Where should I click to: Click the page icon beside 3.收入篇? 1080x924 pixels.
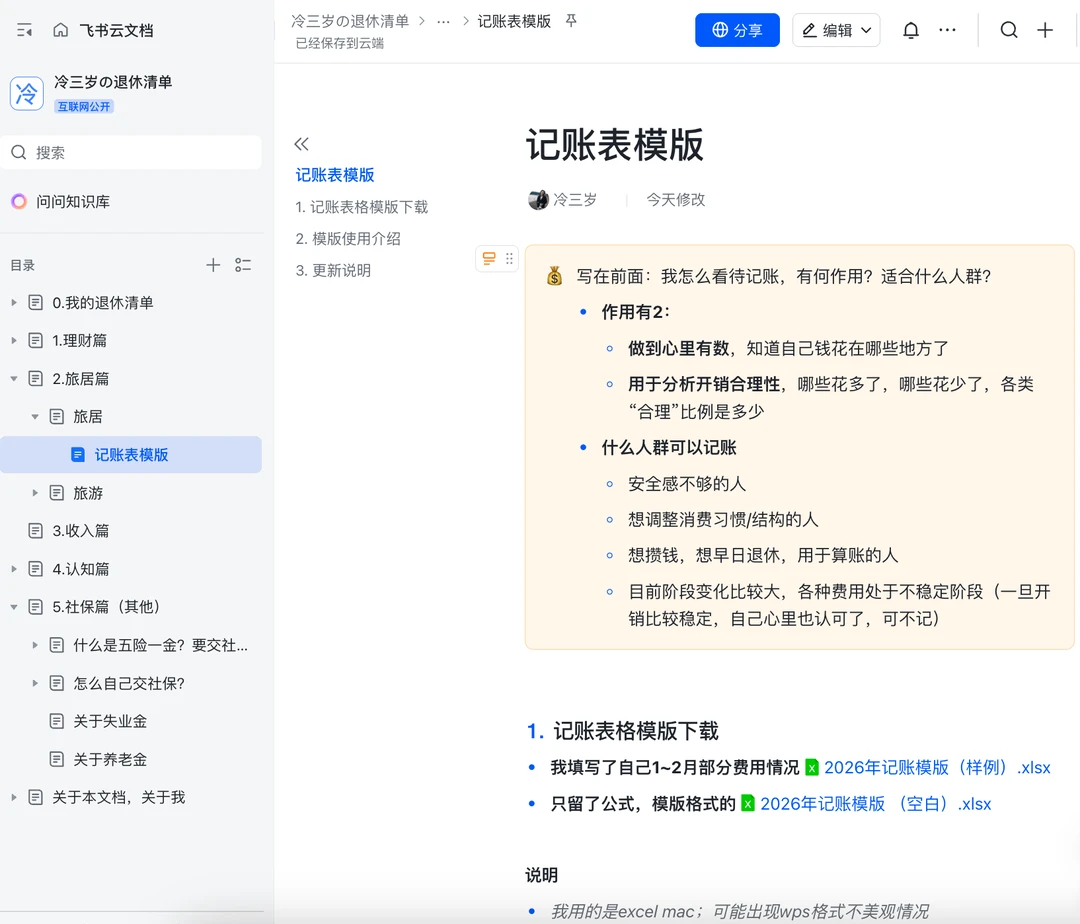click(x=35, y=531)
